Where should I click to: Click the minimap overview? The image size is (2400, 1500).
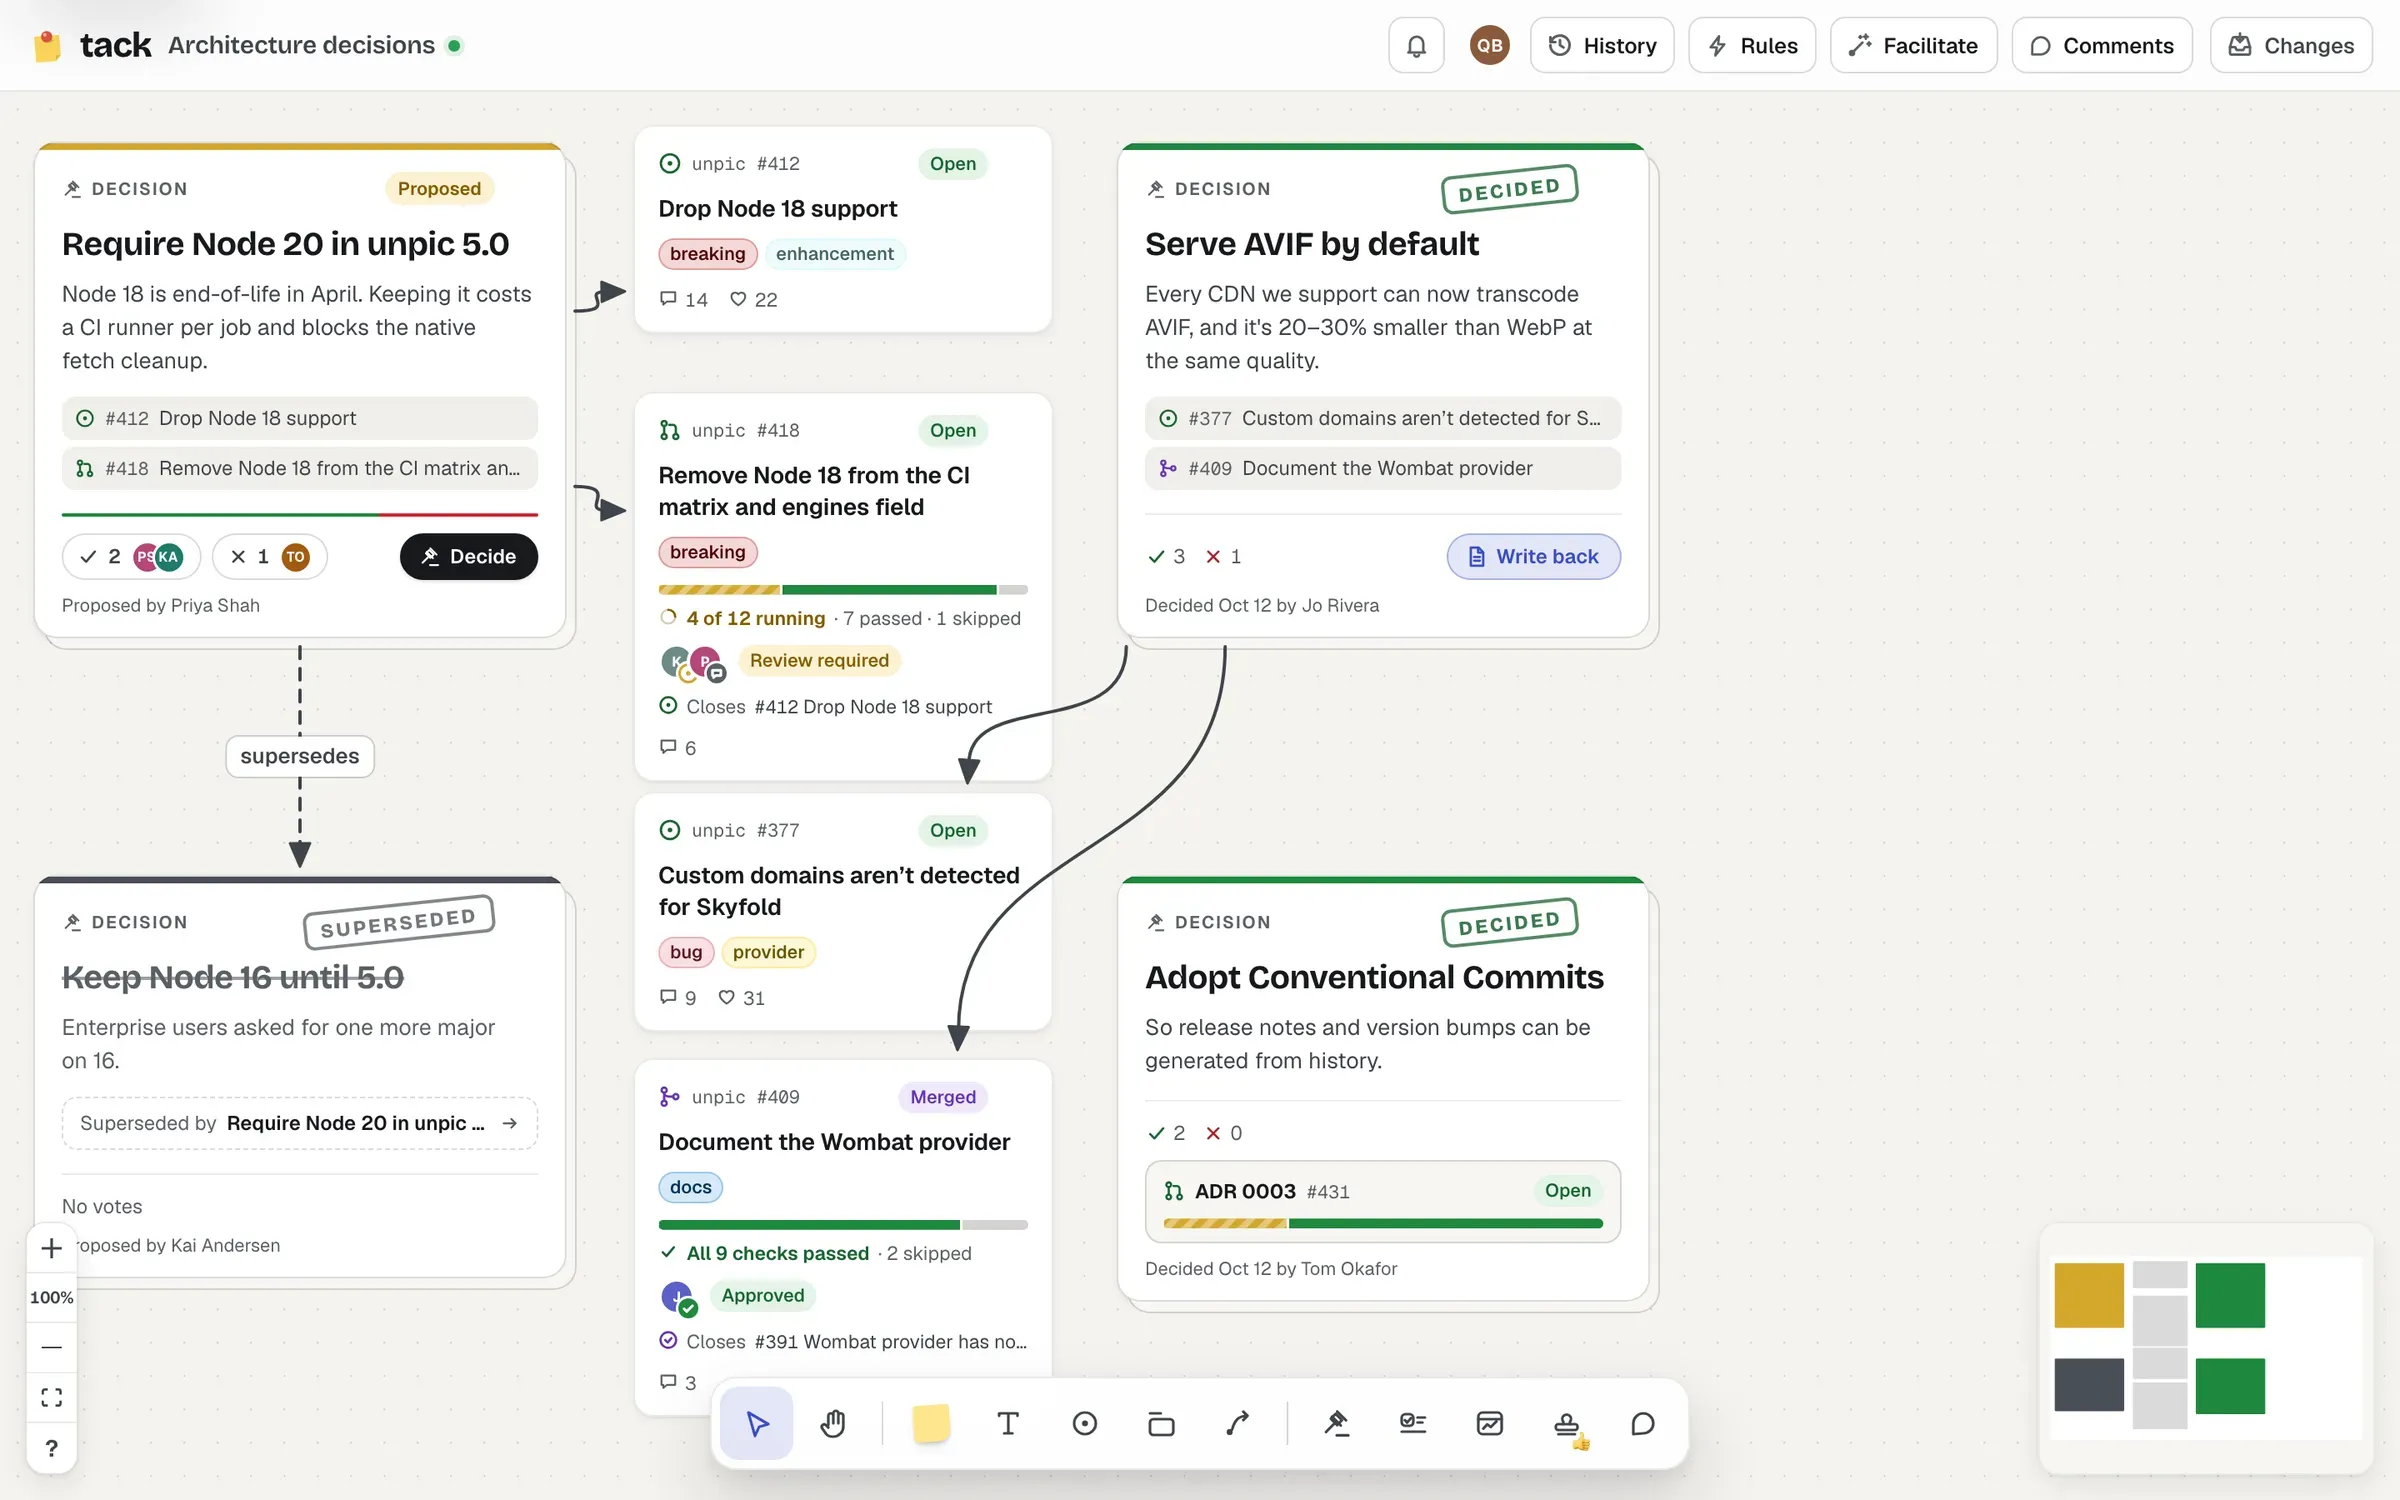click(2206, 1348)
